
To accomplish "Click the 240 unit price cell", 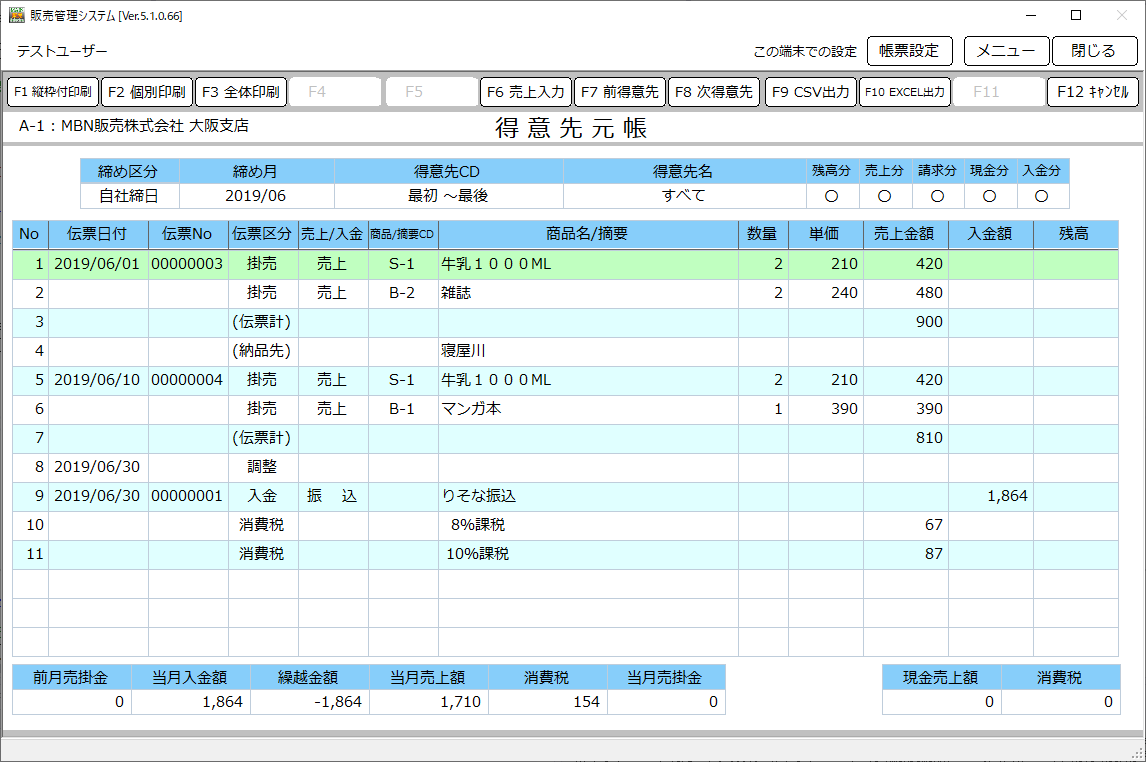I will tap(825, 293).
